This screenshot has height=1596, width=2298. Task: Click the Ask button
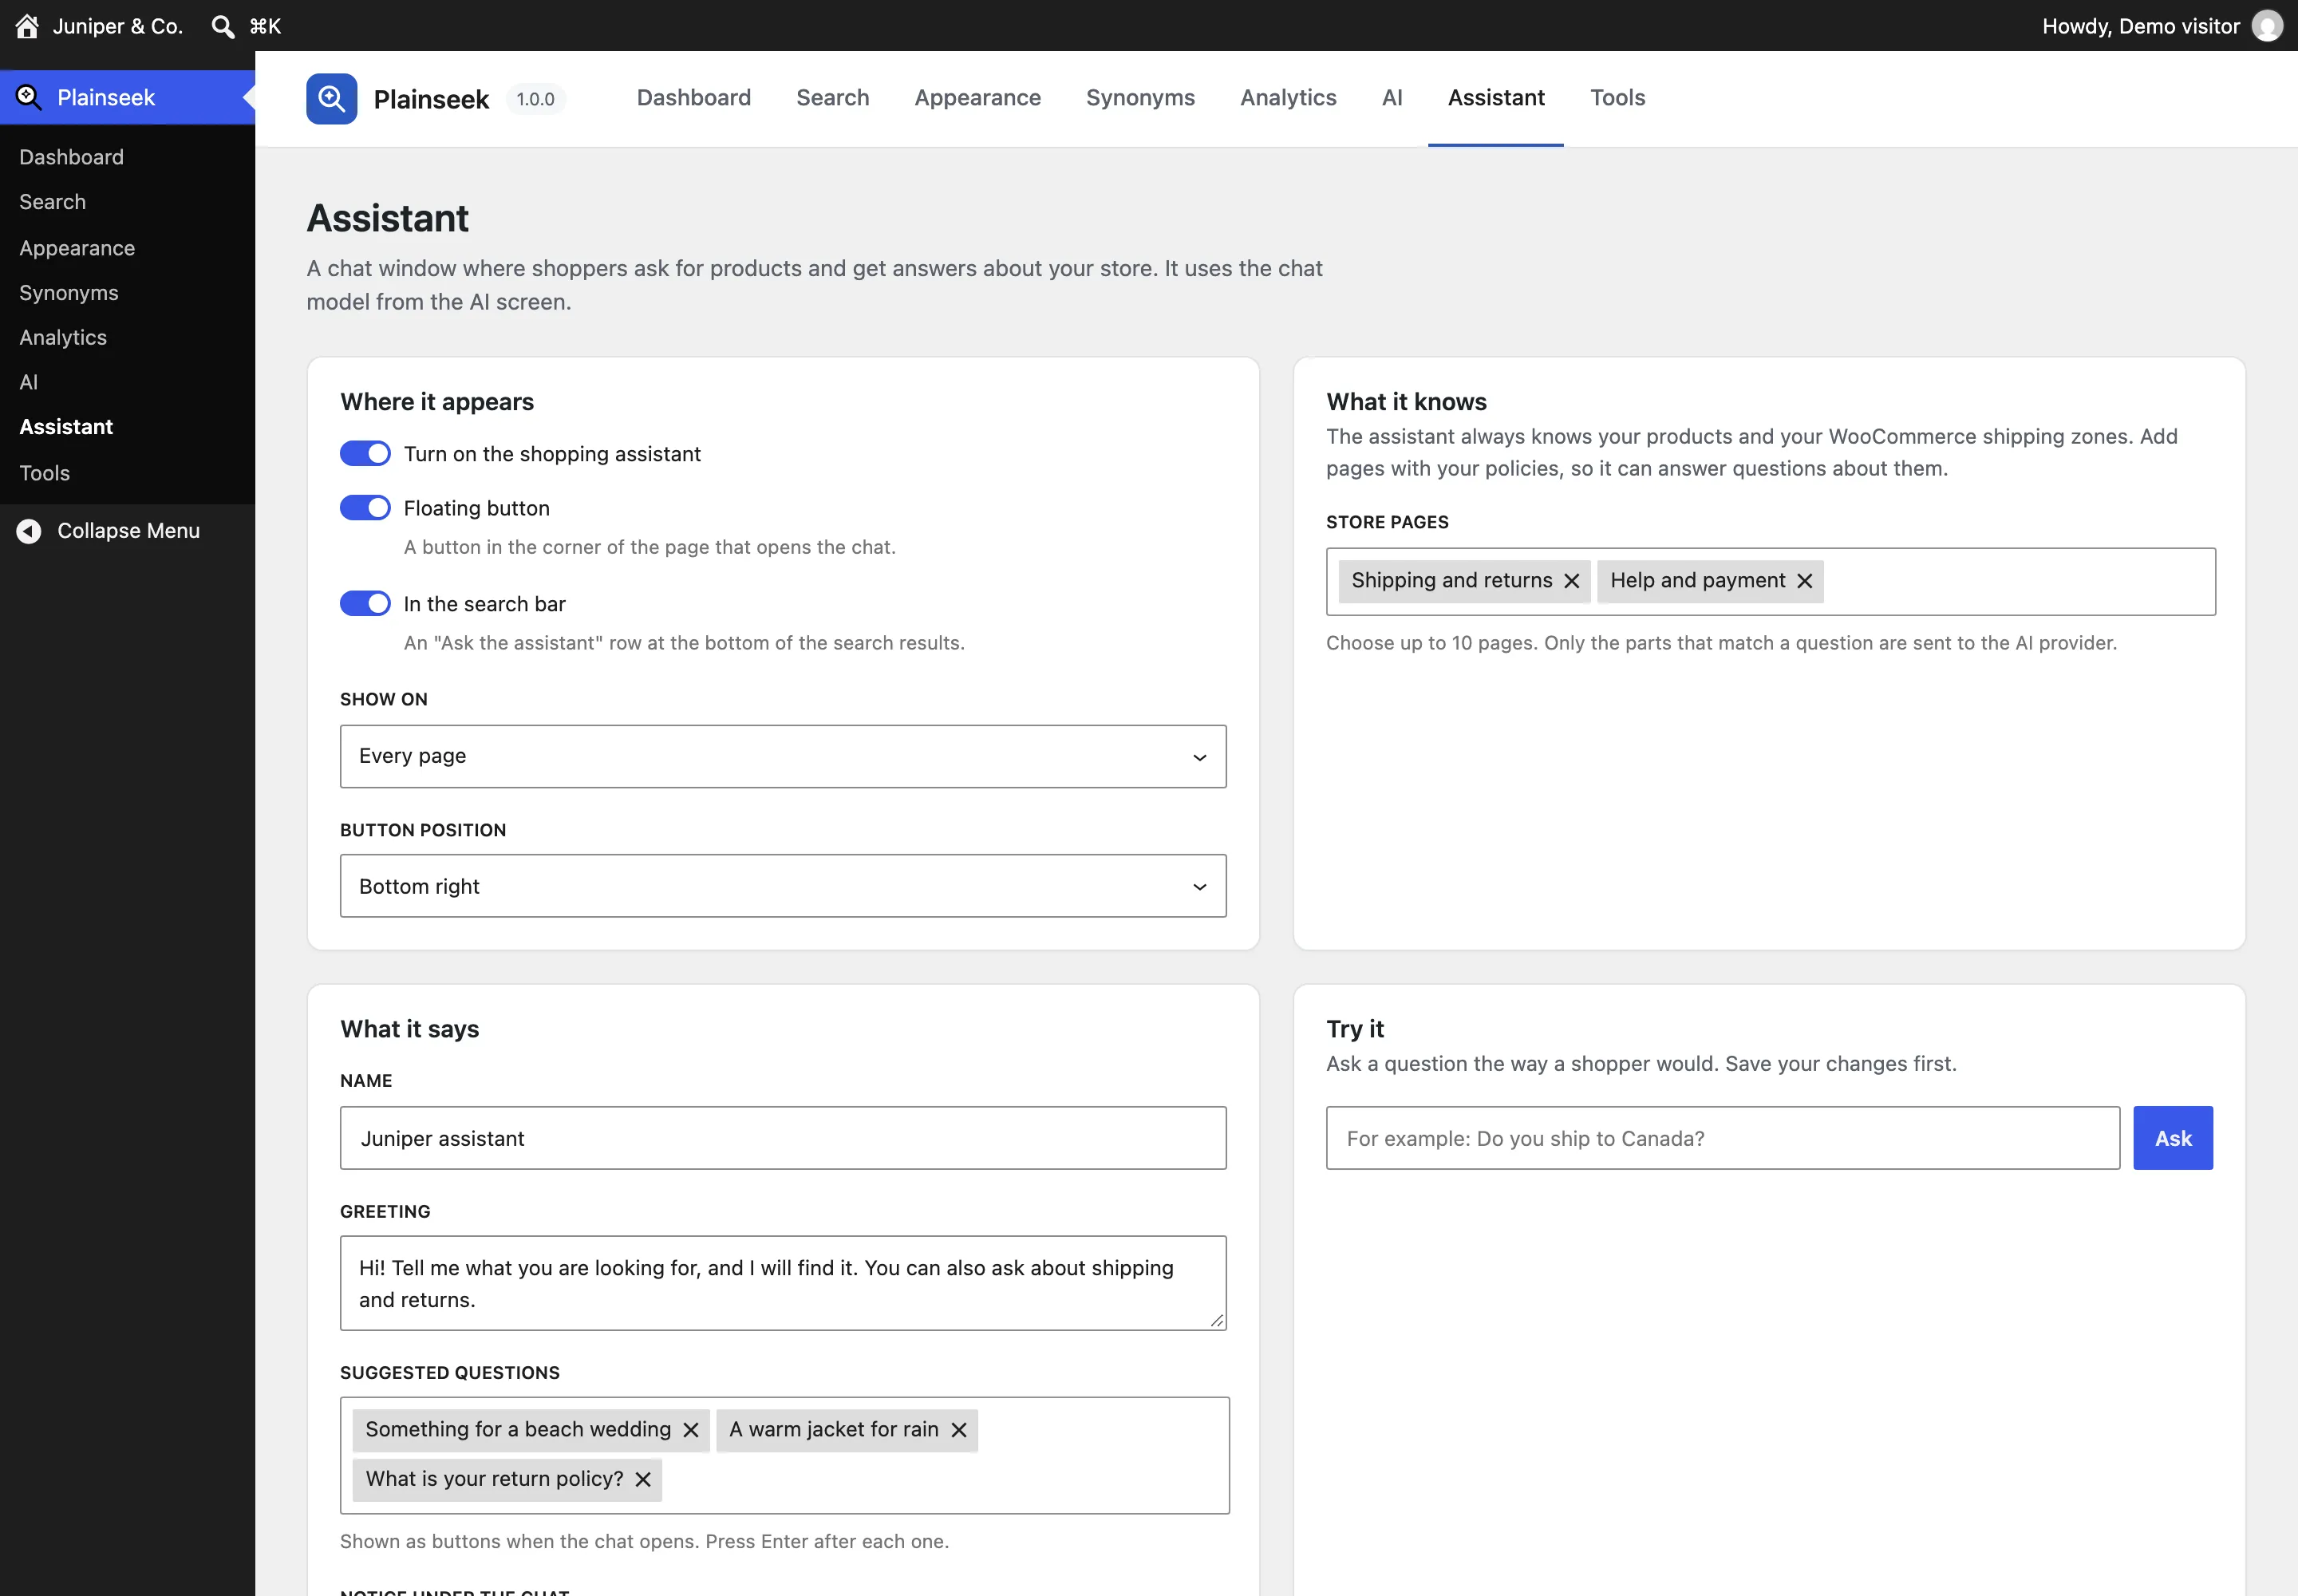coord(2172,1138)
